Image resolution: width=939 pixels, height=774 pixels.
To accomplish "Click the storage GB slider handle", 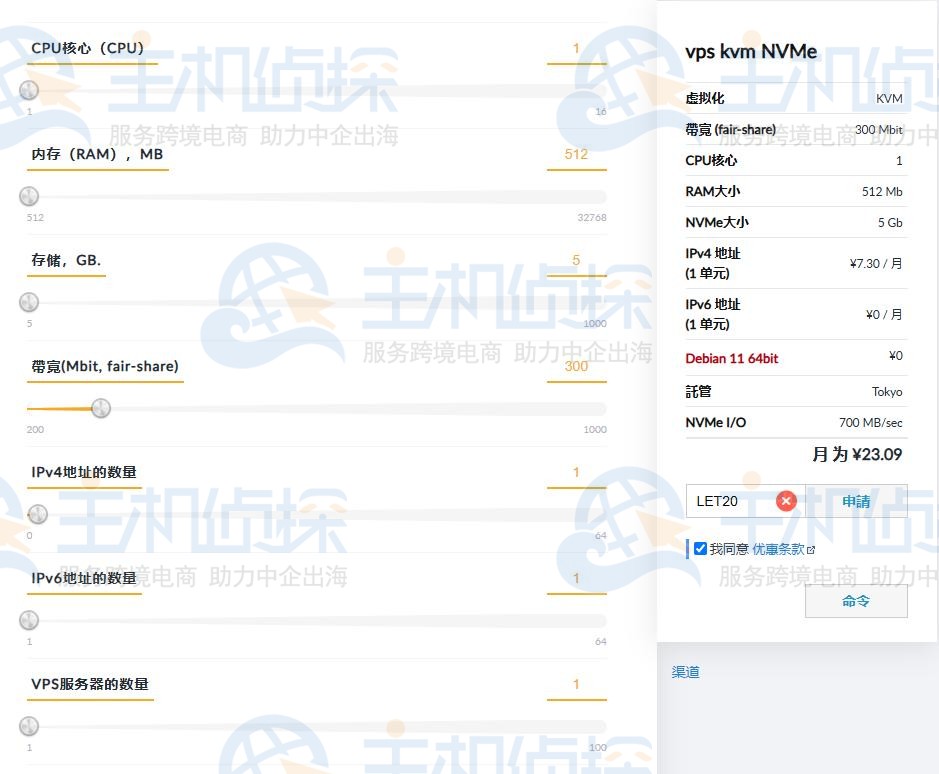I will coord(29,302).
